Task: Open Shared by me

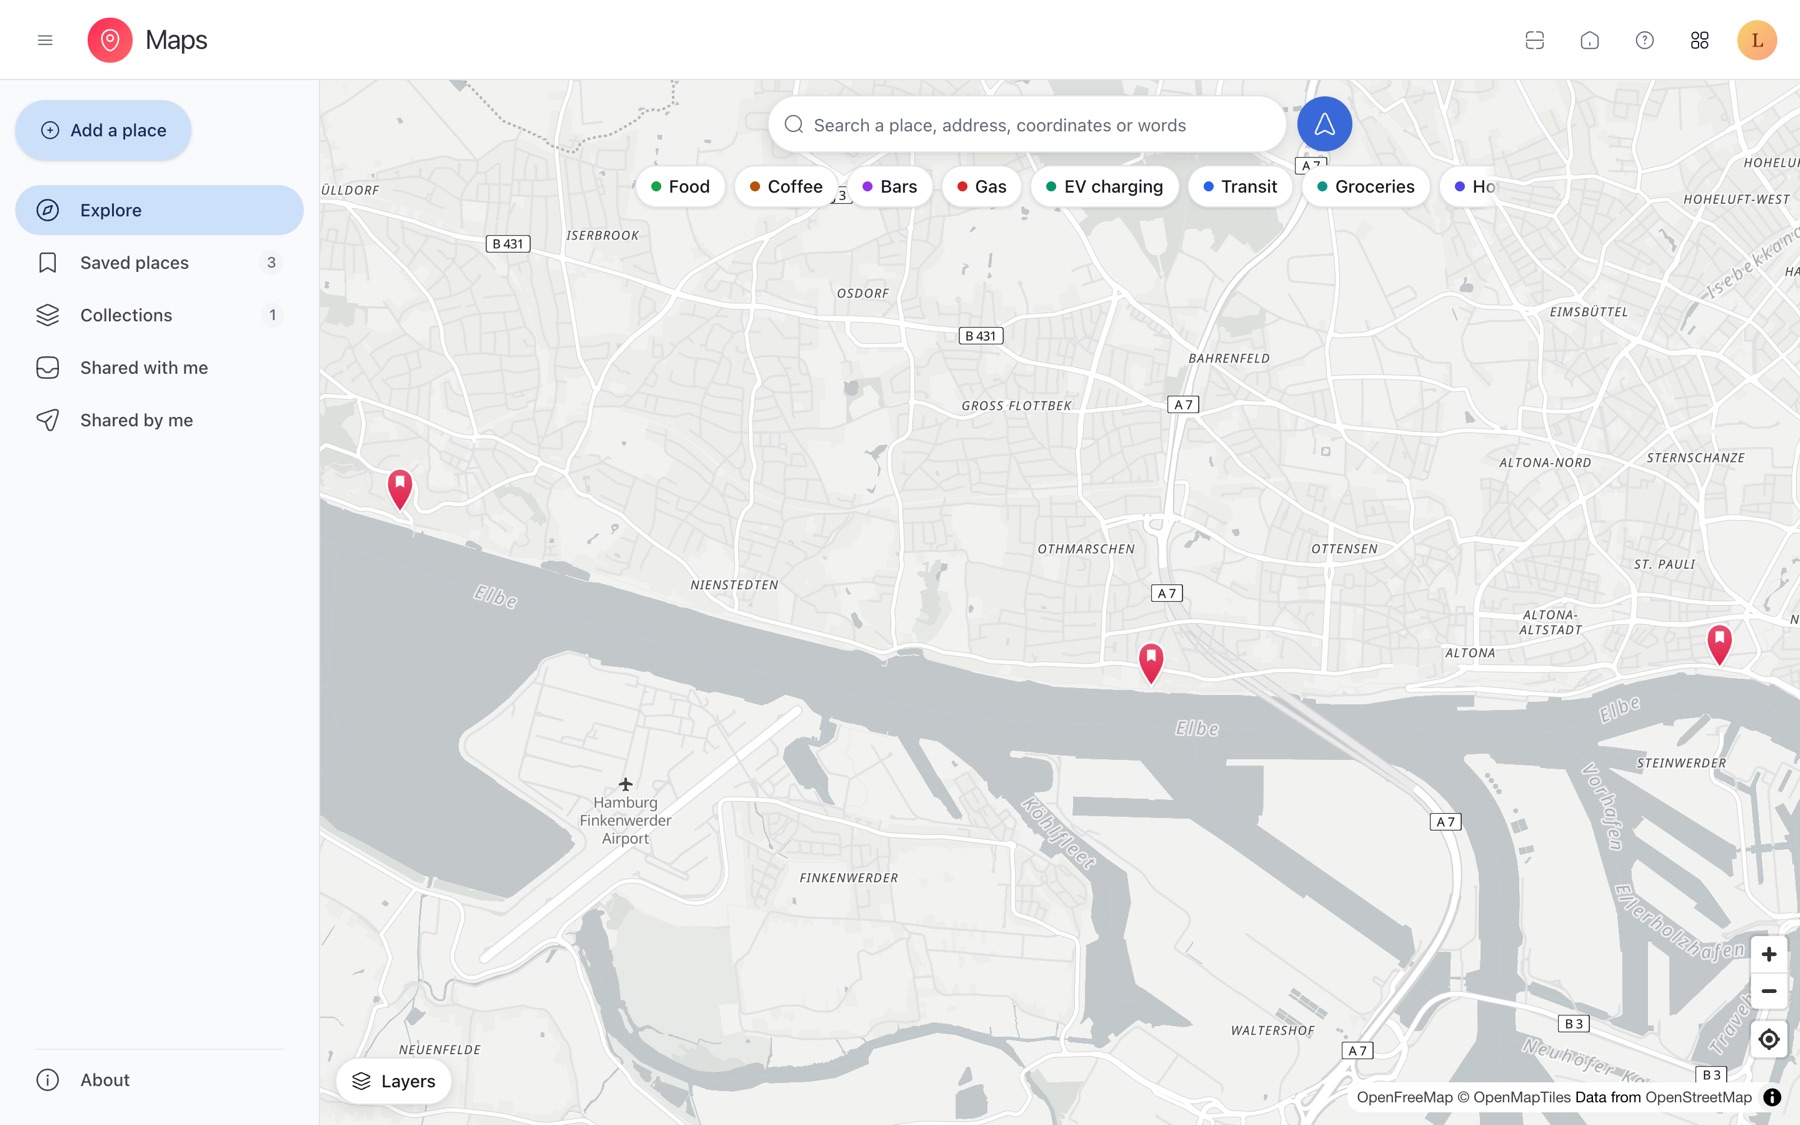Action: point(159,420)
